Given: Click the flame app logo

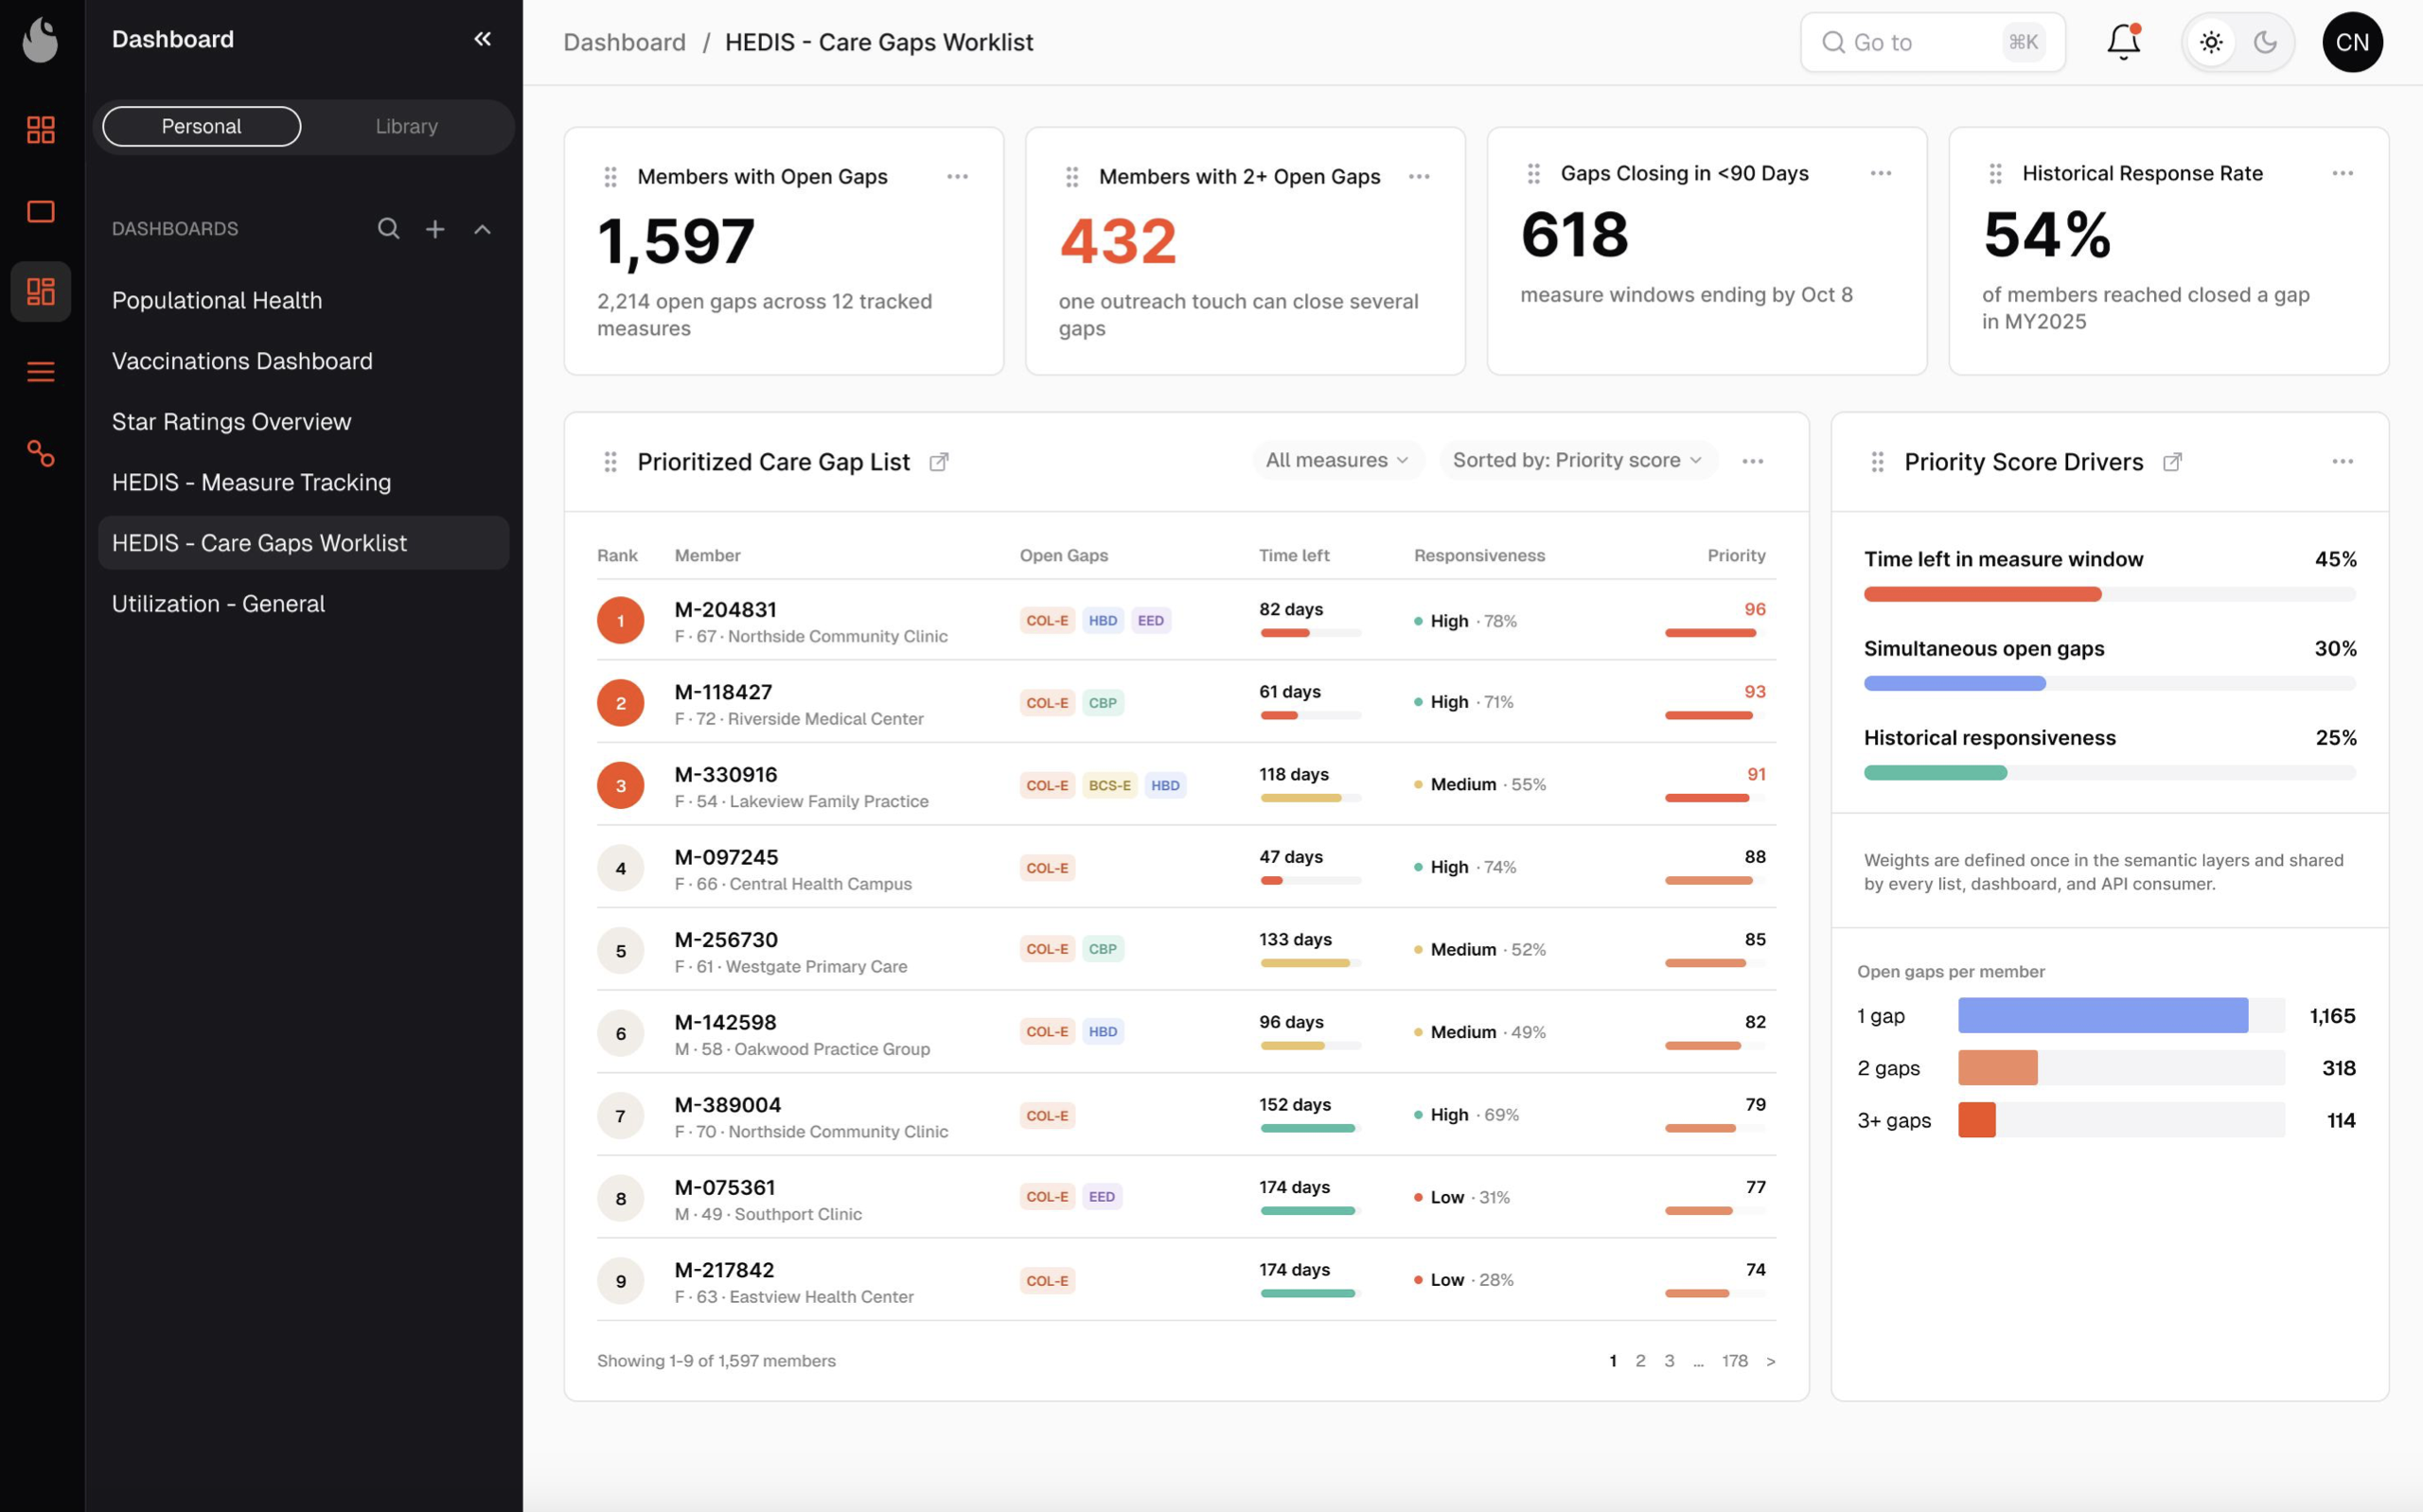Looking at the screenshot, I should (x=40, y=40).
